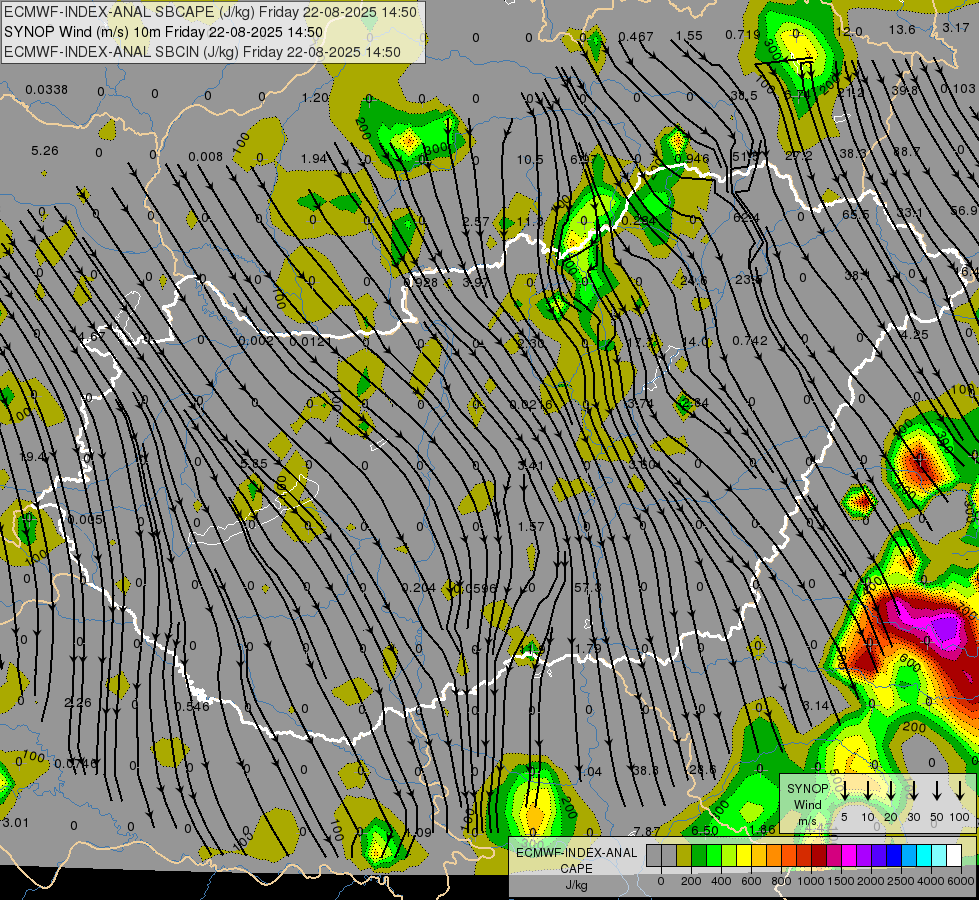Screen dimensions: 979x900
Task: Click the SBCAPE title line in header
Action: [x=210, y=12]
